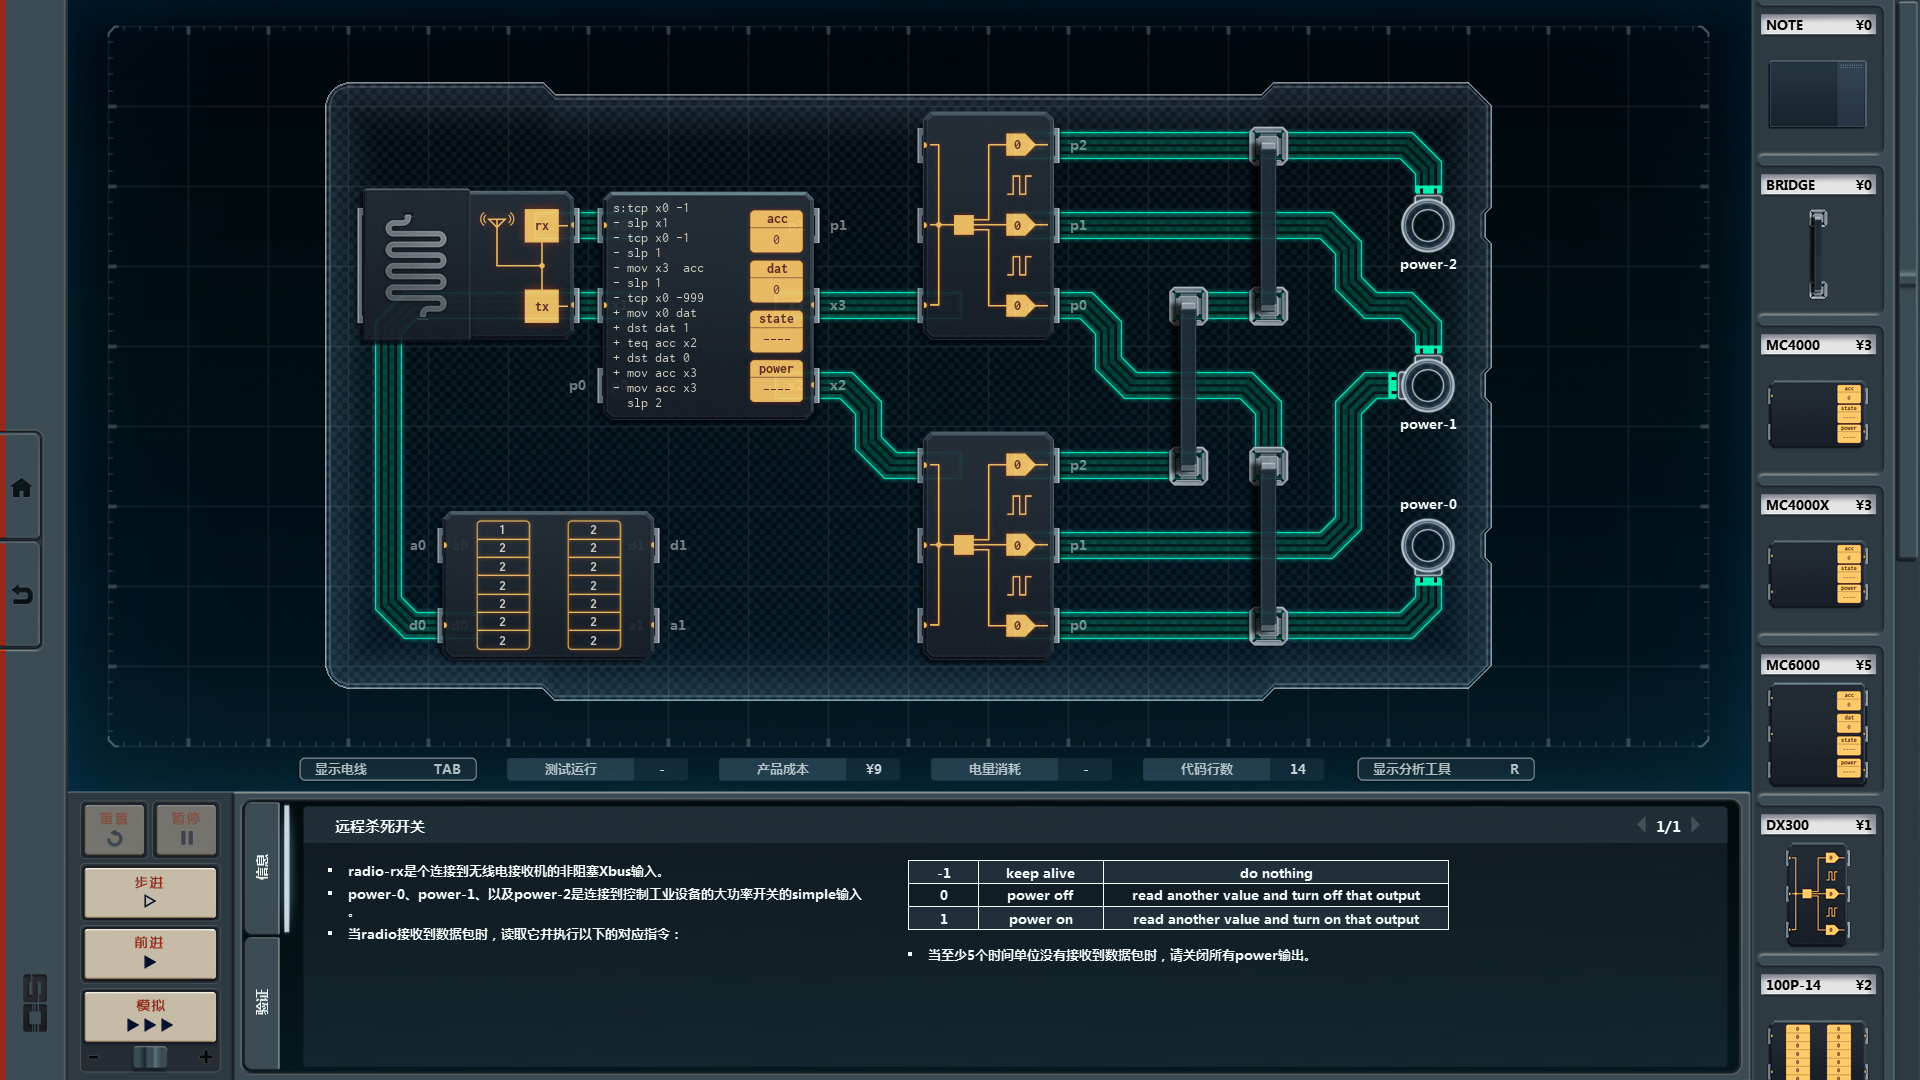
Task: Go to previous page arrow beside 1/1
Action: [x=1641, y=825]
